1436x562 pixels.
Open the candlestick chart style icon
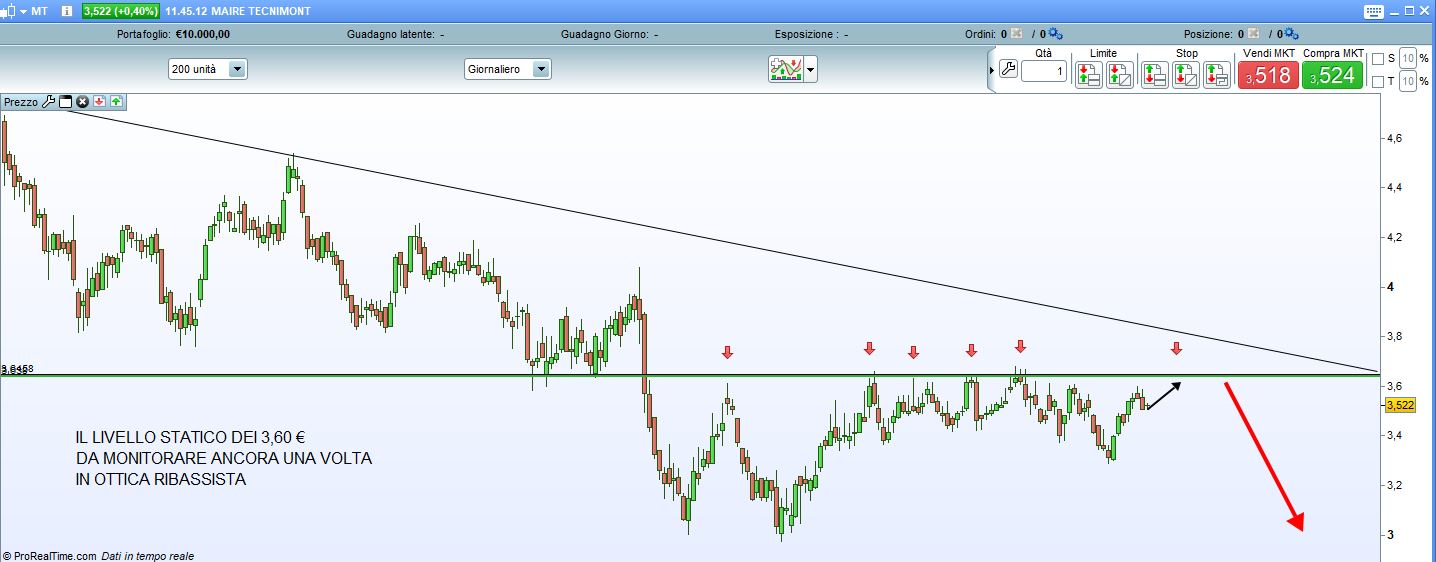point(9,10)
